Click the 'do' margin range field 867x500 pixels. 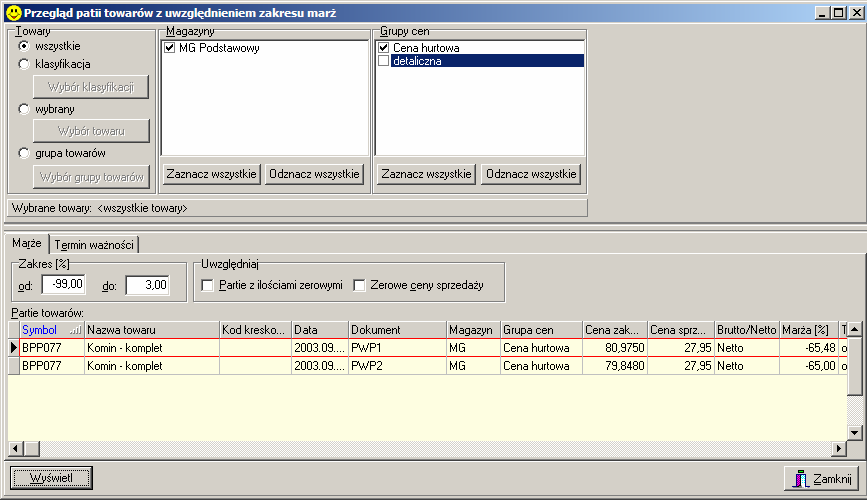click(148, 285)
